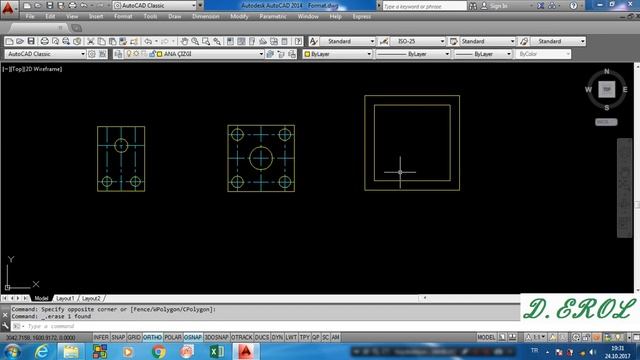The height and width of the screenshot is (360, 640).
Task: Click the Multileader Style icon
Action: click(524, 41)
